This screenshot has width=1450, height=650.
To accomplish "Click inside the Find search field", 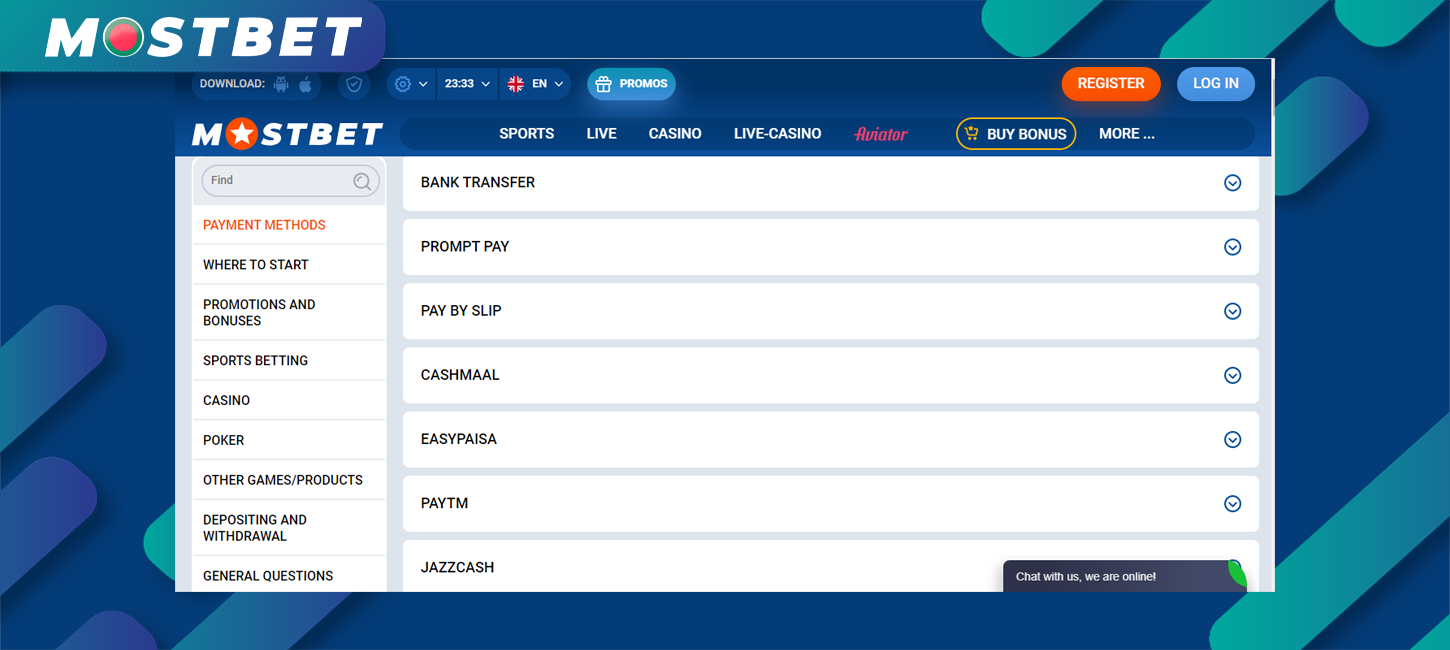I will [280, 181].
